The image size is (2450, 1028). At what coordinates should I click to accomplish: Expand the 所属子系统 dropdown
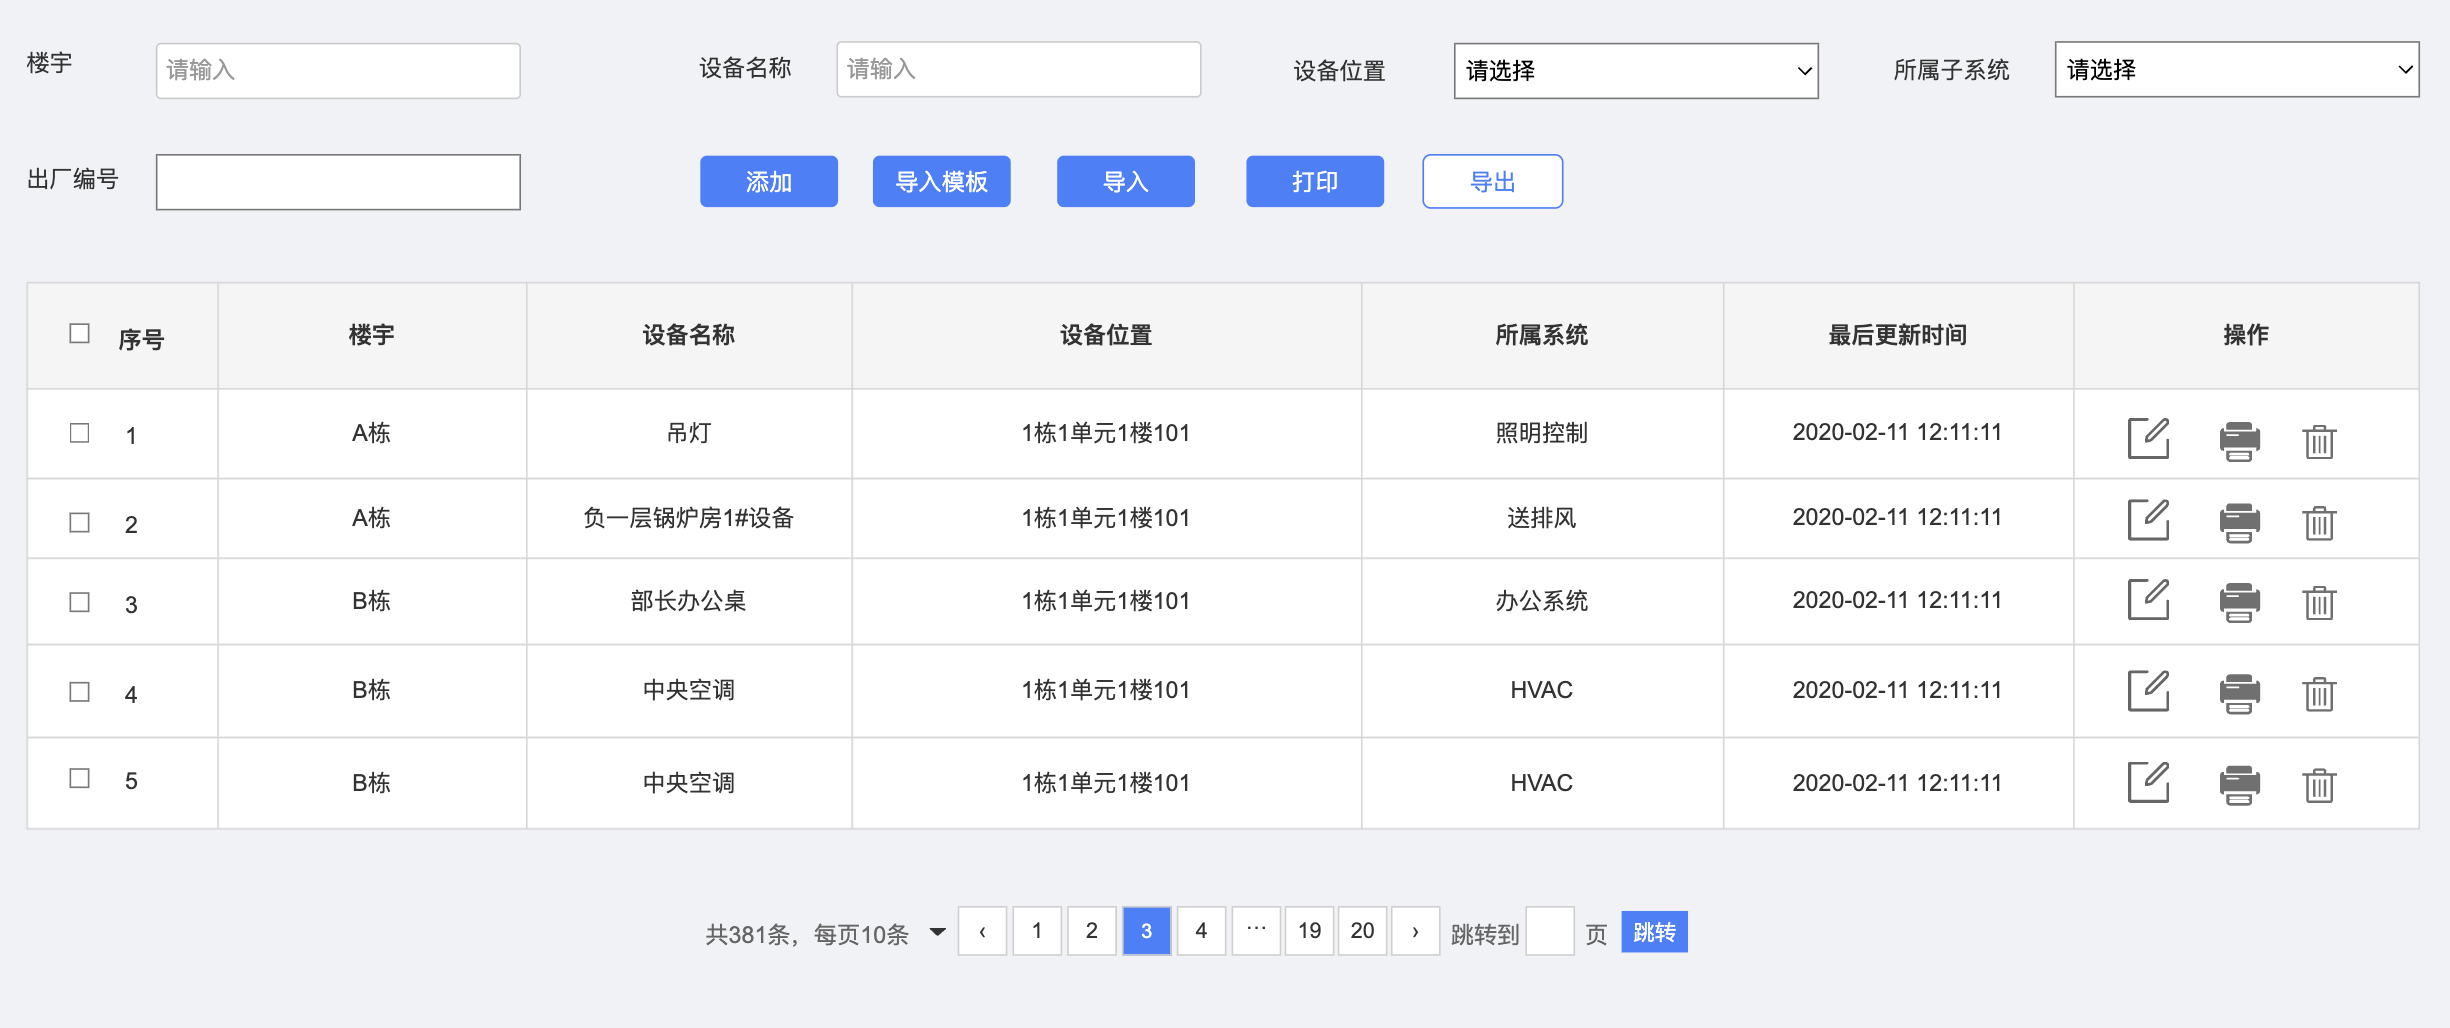[x=2236, y=70]
